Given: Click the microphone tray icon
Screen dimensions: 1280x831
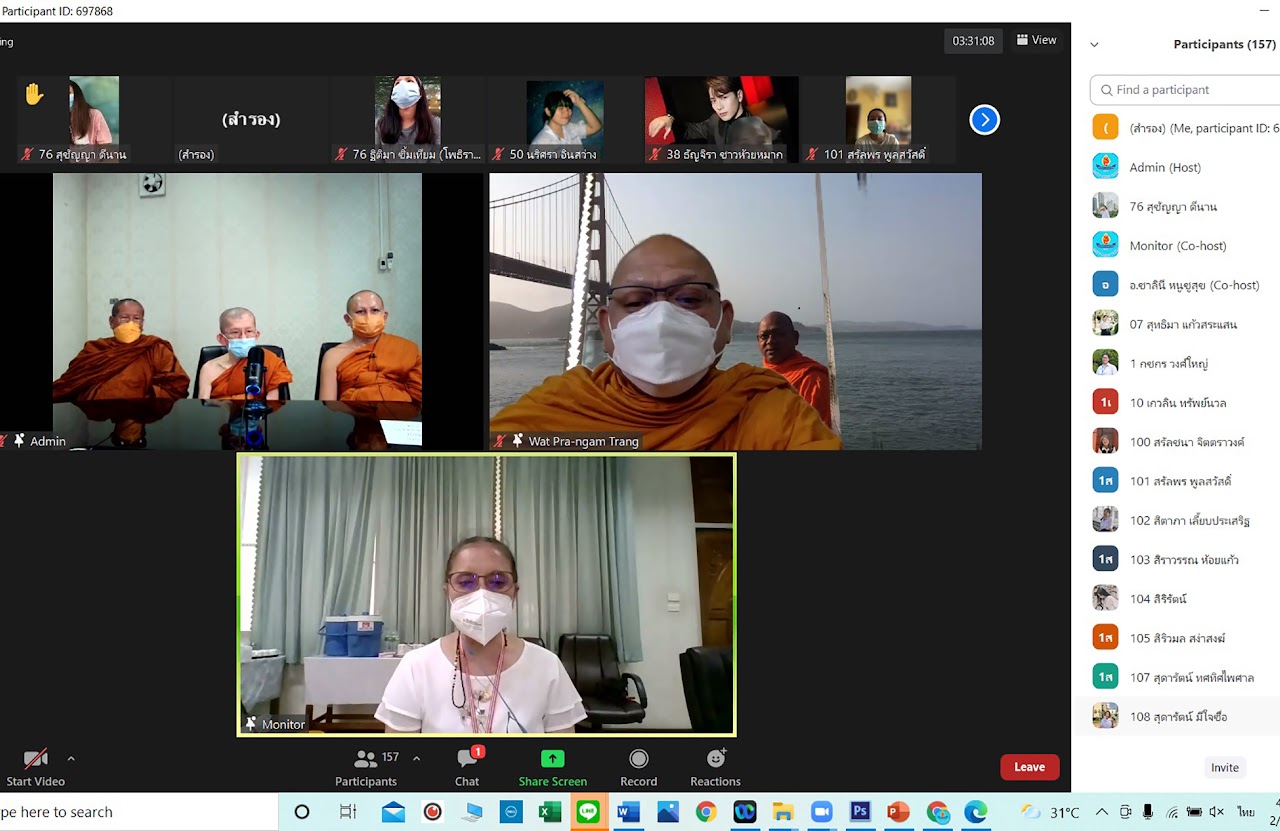Looking at the screenshot, I should 1148,812.
